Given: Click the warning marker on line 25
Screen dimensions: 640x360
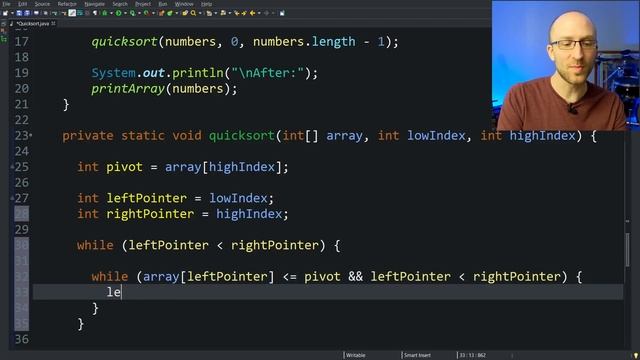Looking at the screenshot, I should [12, 167].
